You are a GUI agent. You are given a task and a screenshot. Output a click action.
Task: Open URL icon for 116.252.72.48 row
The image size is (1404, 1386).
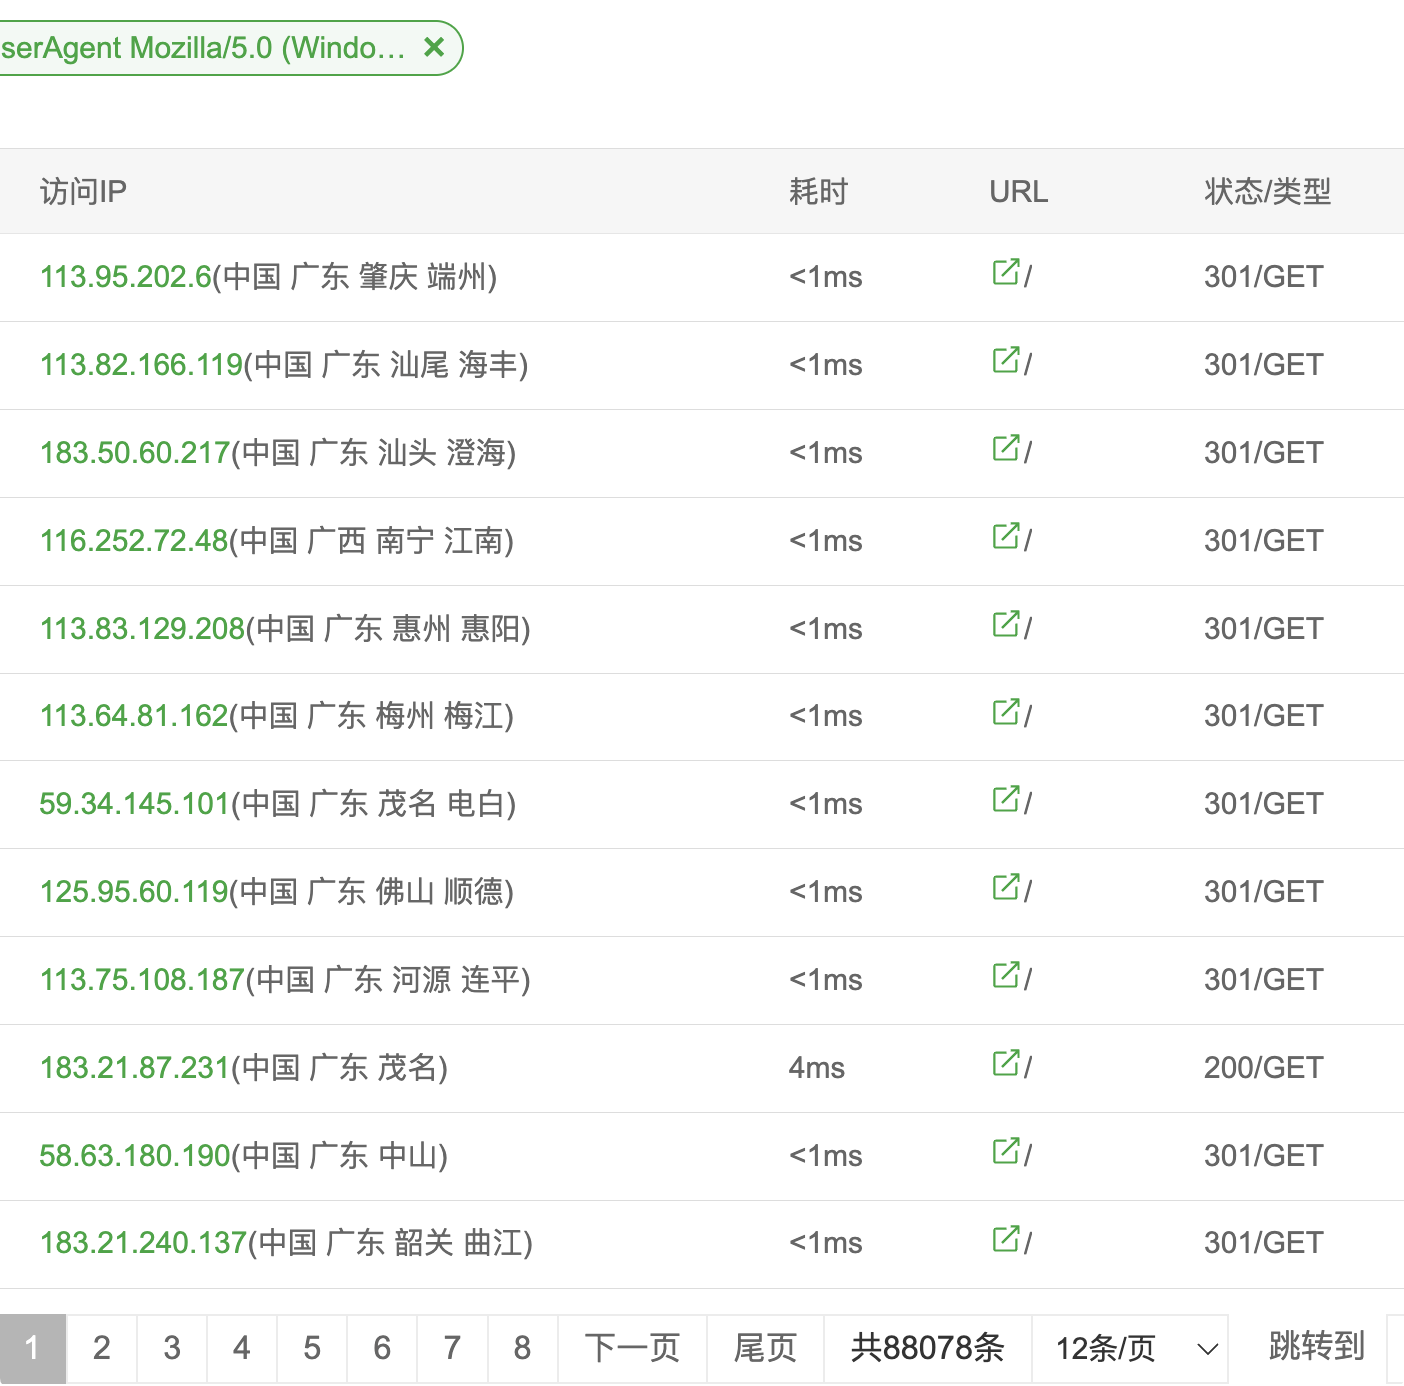pos(1005,536)
